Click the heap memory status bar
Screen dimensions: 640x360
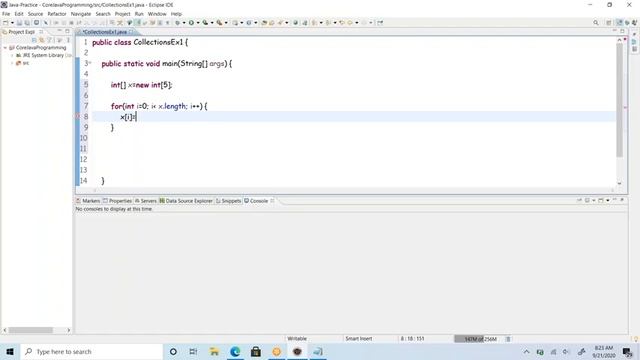[480, 339]
